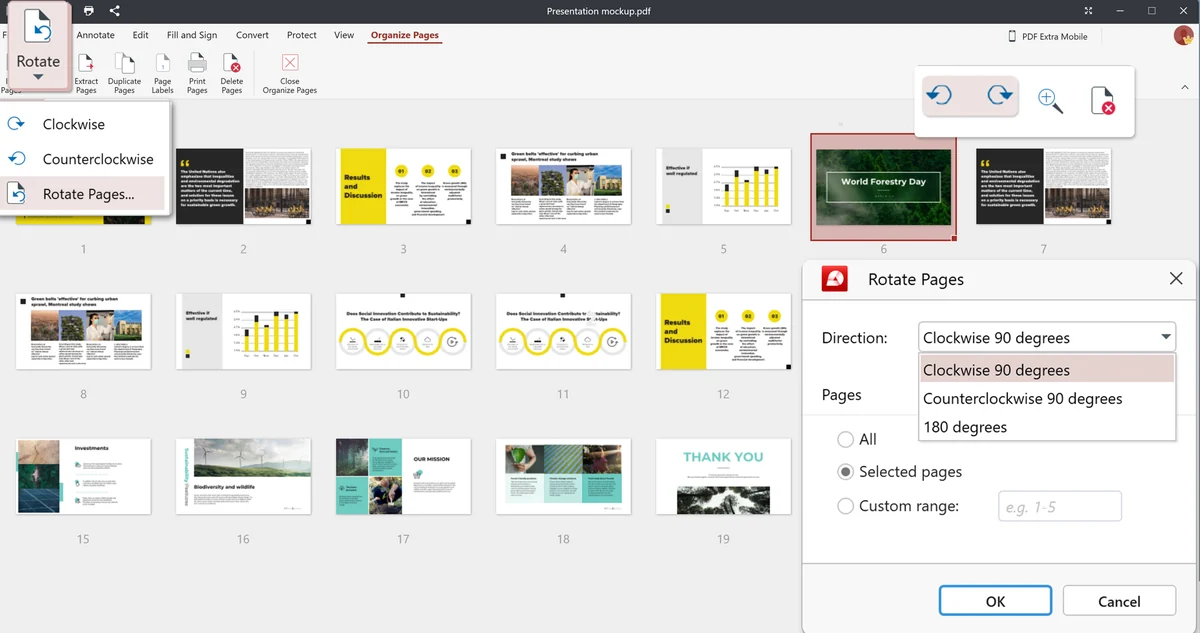Select Biodiversity page 16 thumbnail
This screenshot has height=633, width=1200.
243,476
